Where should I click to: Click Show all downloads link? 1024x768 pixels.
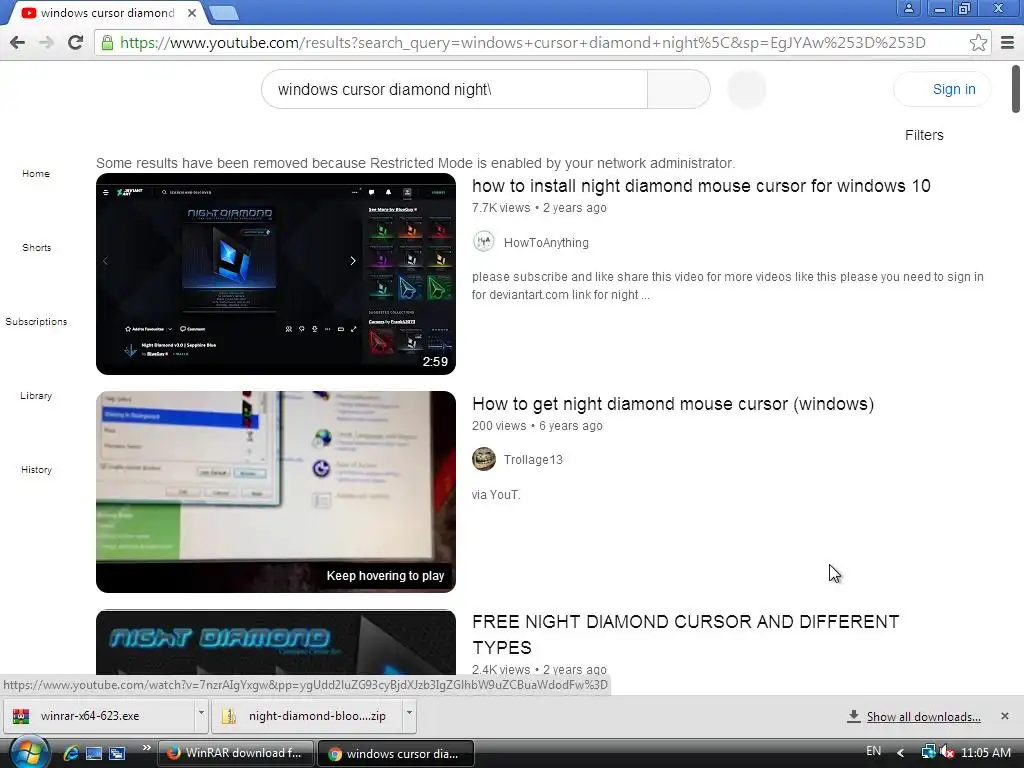pos(923,717)
